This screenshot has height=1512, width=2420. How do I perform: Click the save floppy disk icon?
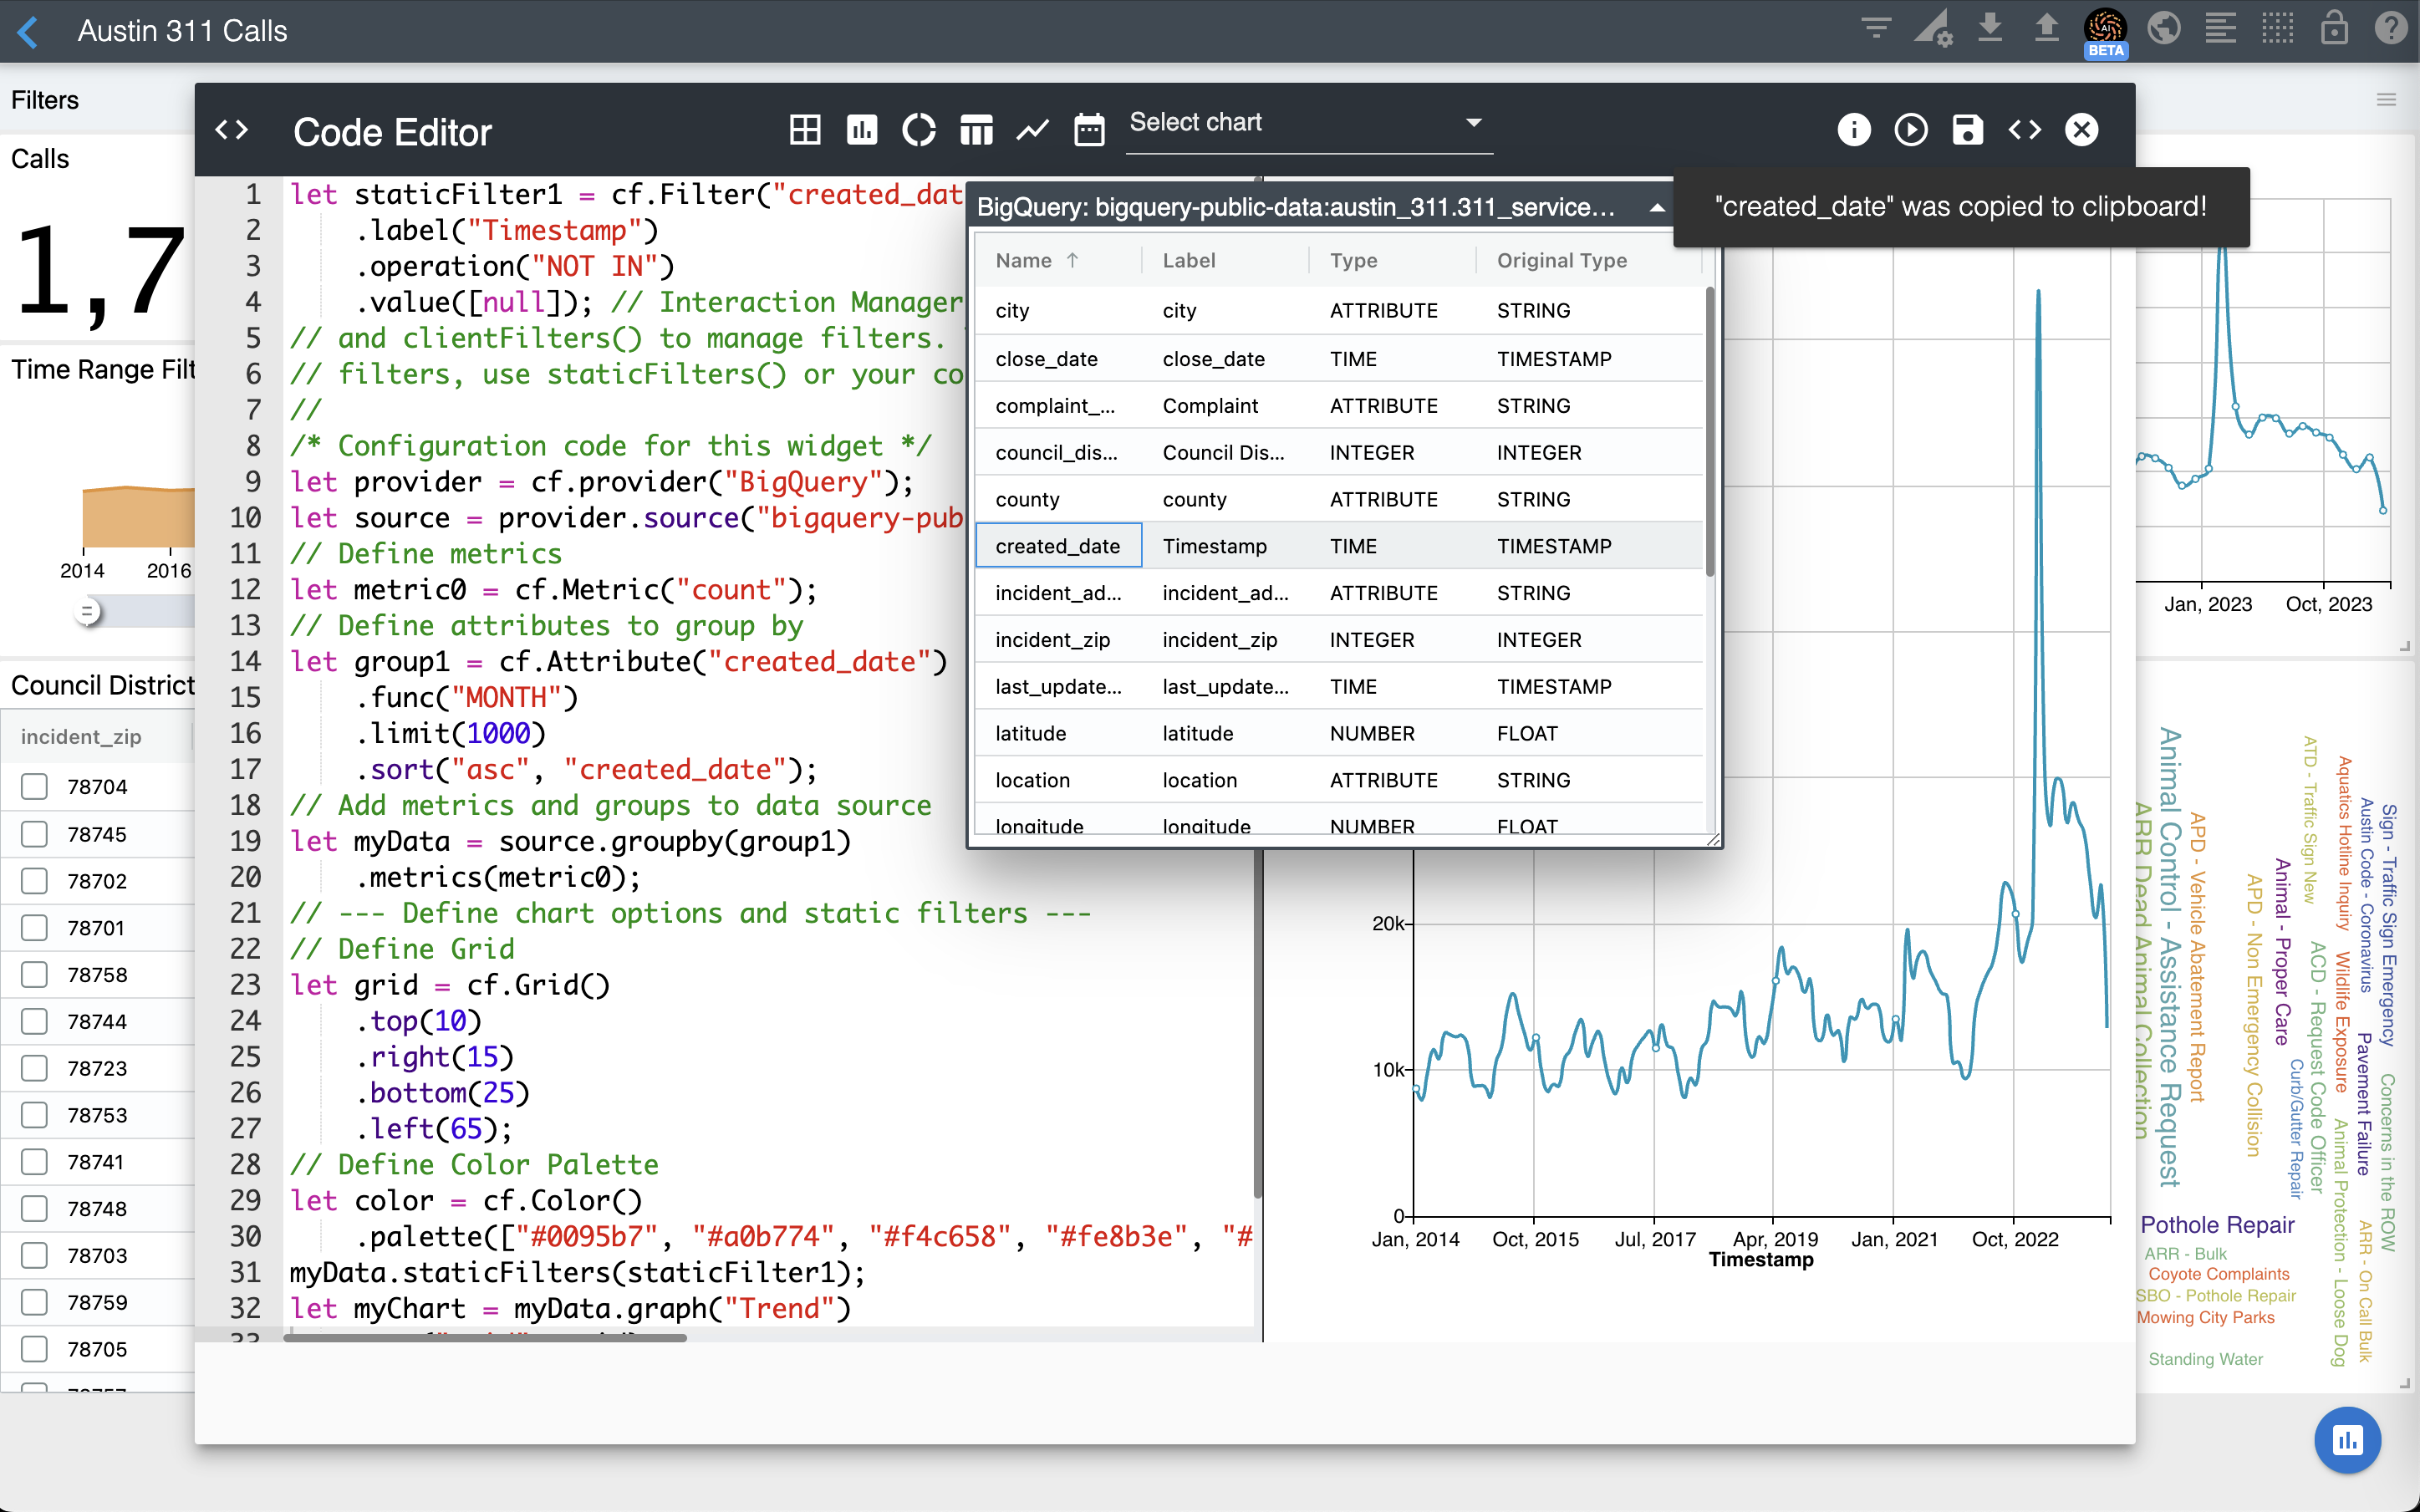point(1967,130)
